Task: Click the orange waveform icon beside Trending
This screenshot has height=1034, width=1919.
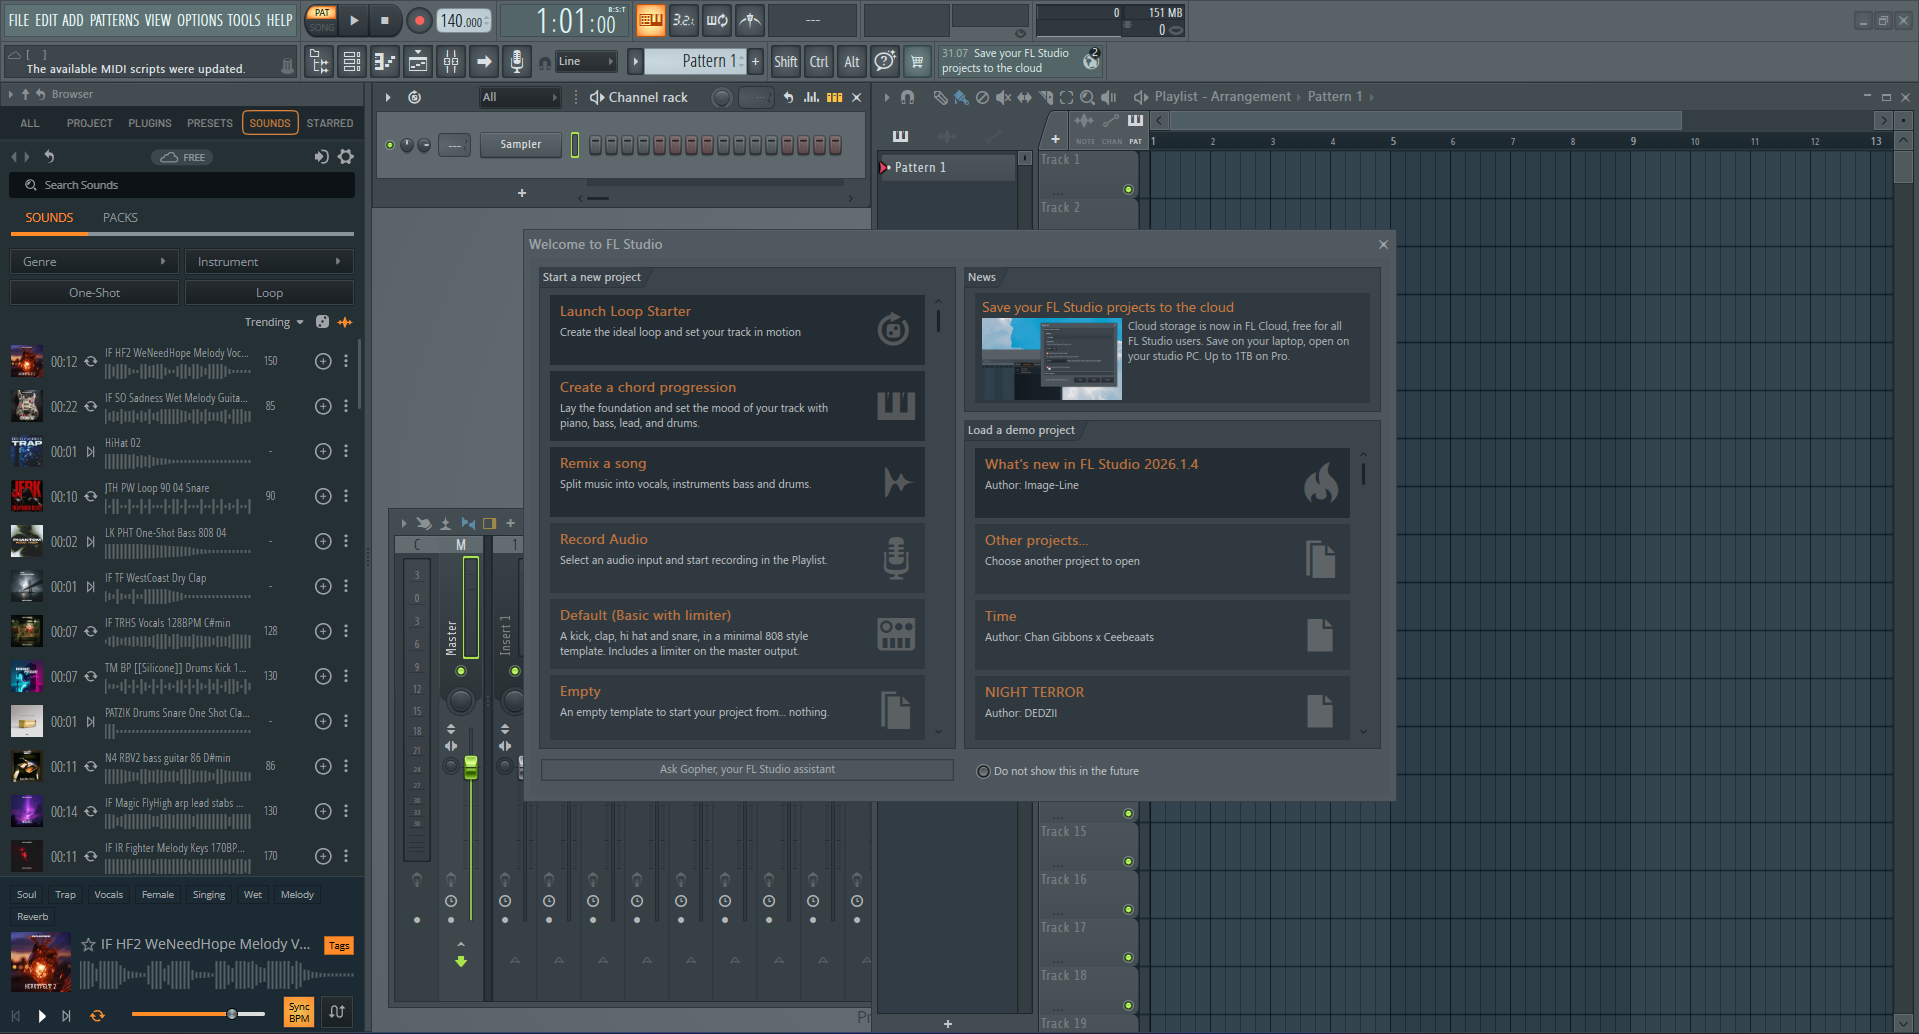Action: click(345, 322)
